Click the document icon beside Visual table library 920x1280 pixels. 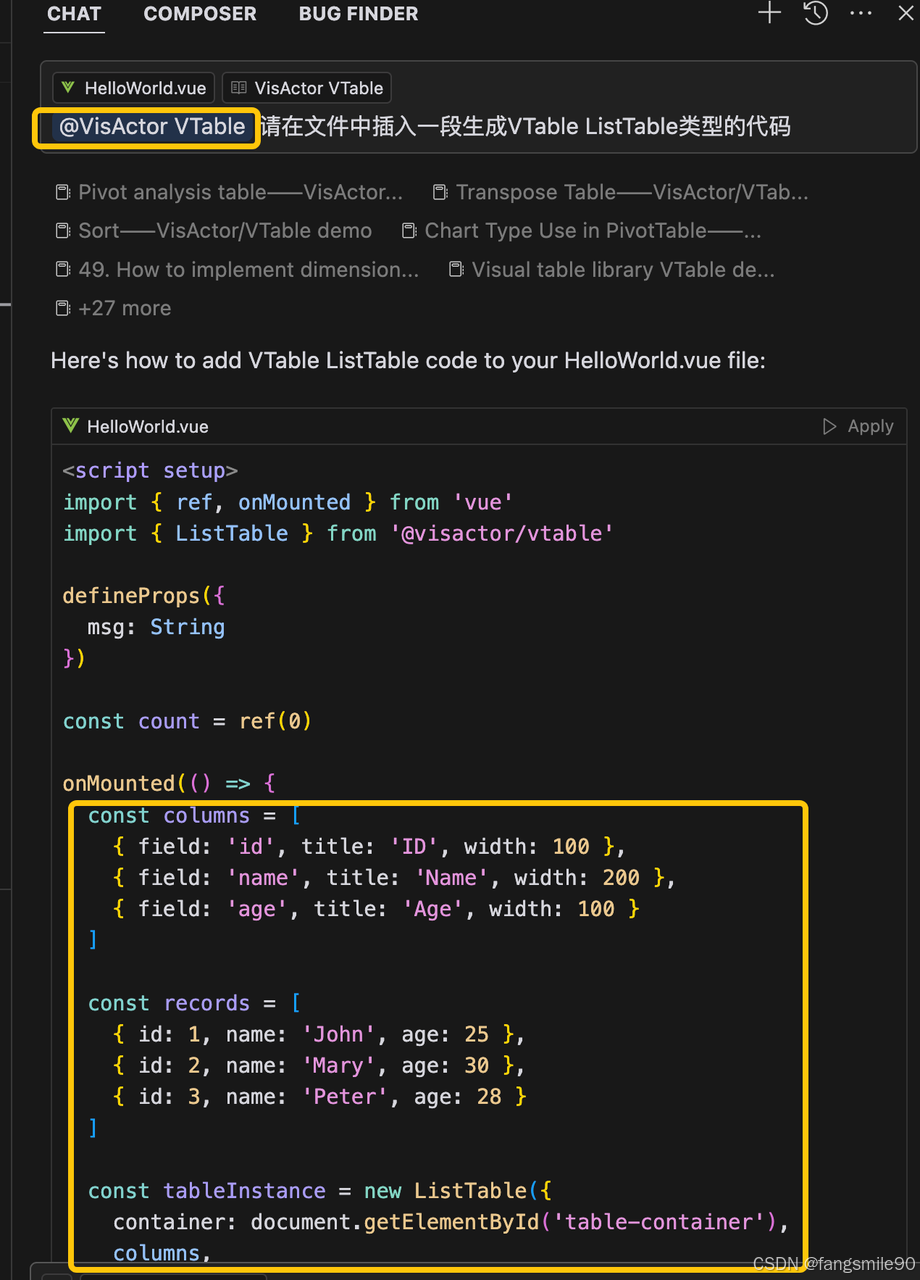coord(456,270)
